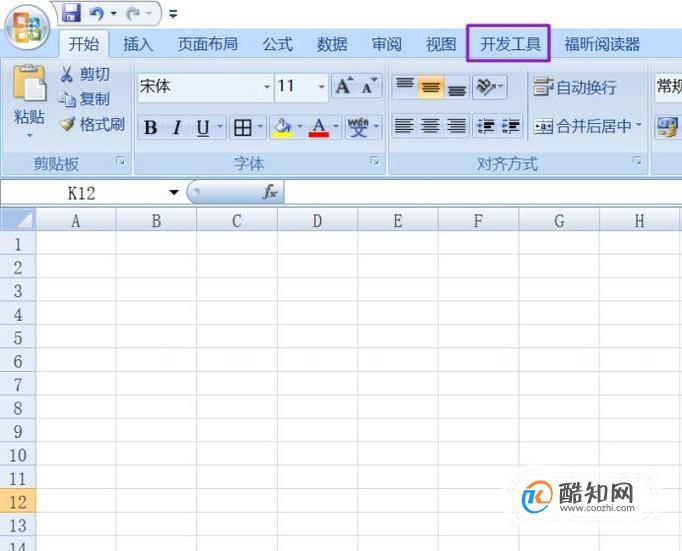Open the 数据 ribbon tab
682x551 pixels.
coord(332,44)
